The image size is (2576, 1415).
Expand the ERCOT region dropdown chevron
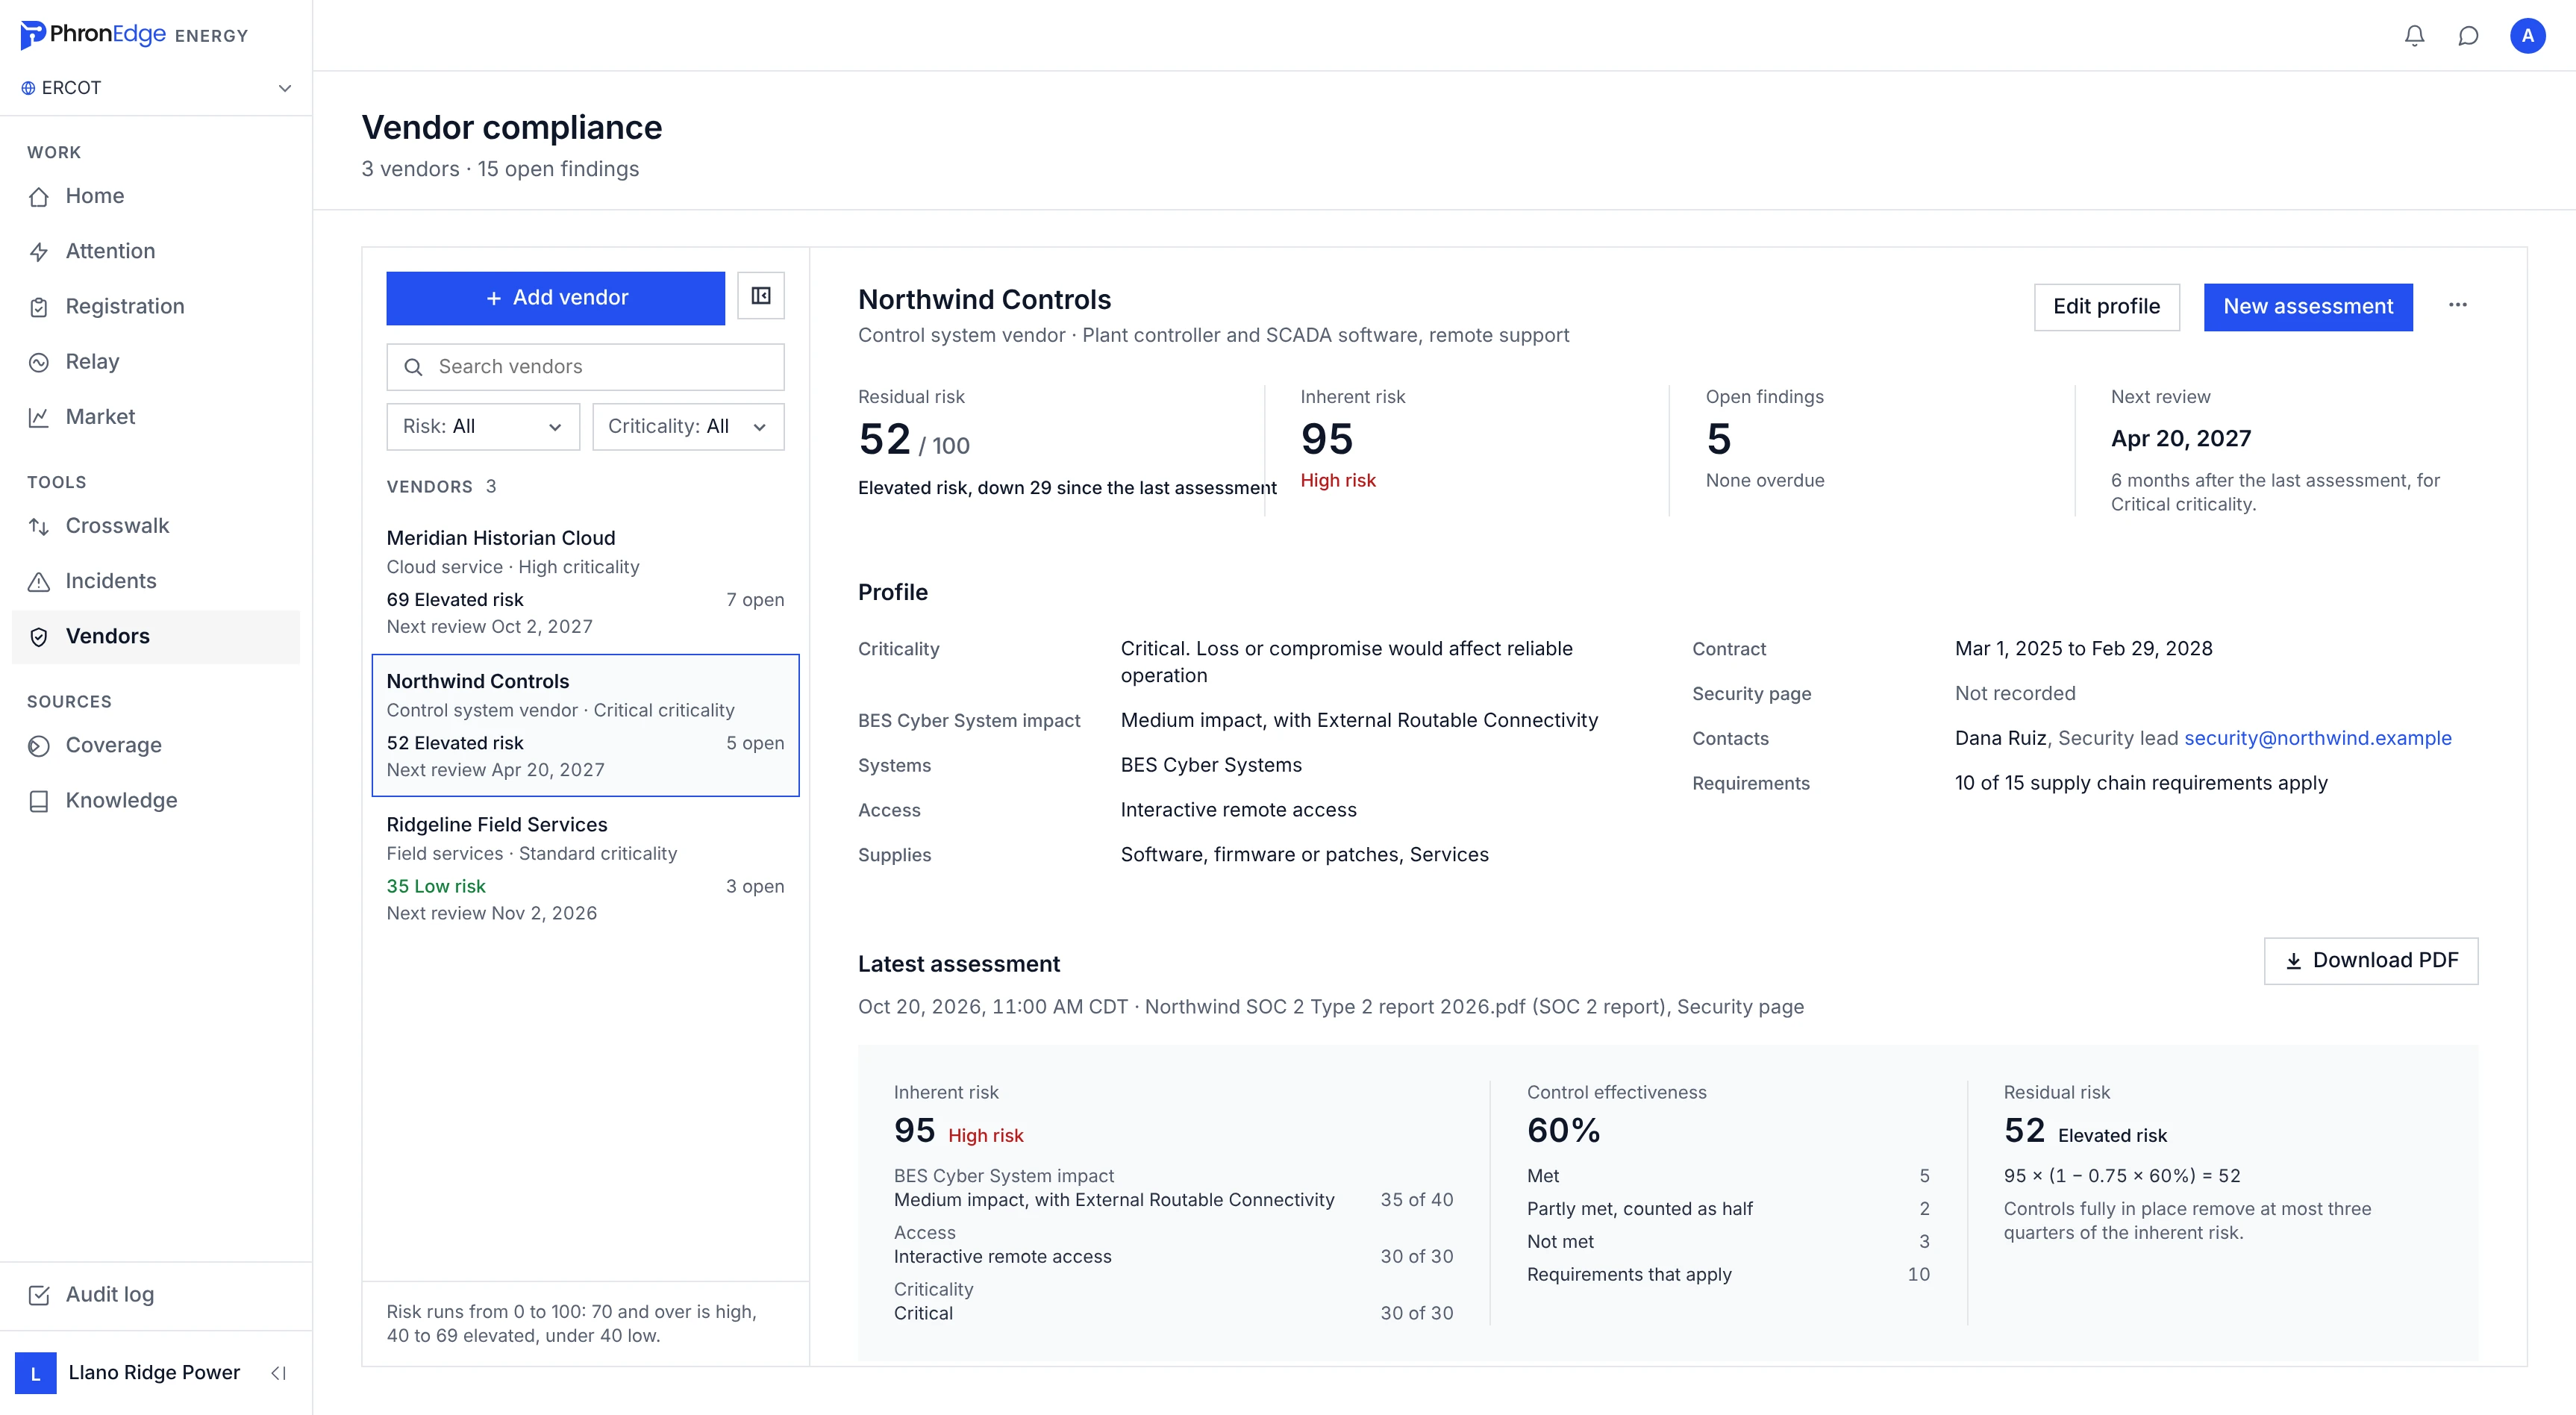(285, 88)
